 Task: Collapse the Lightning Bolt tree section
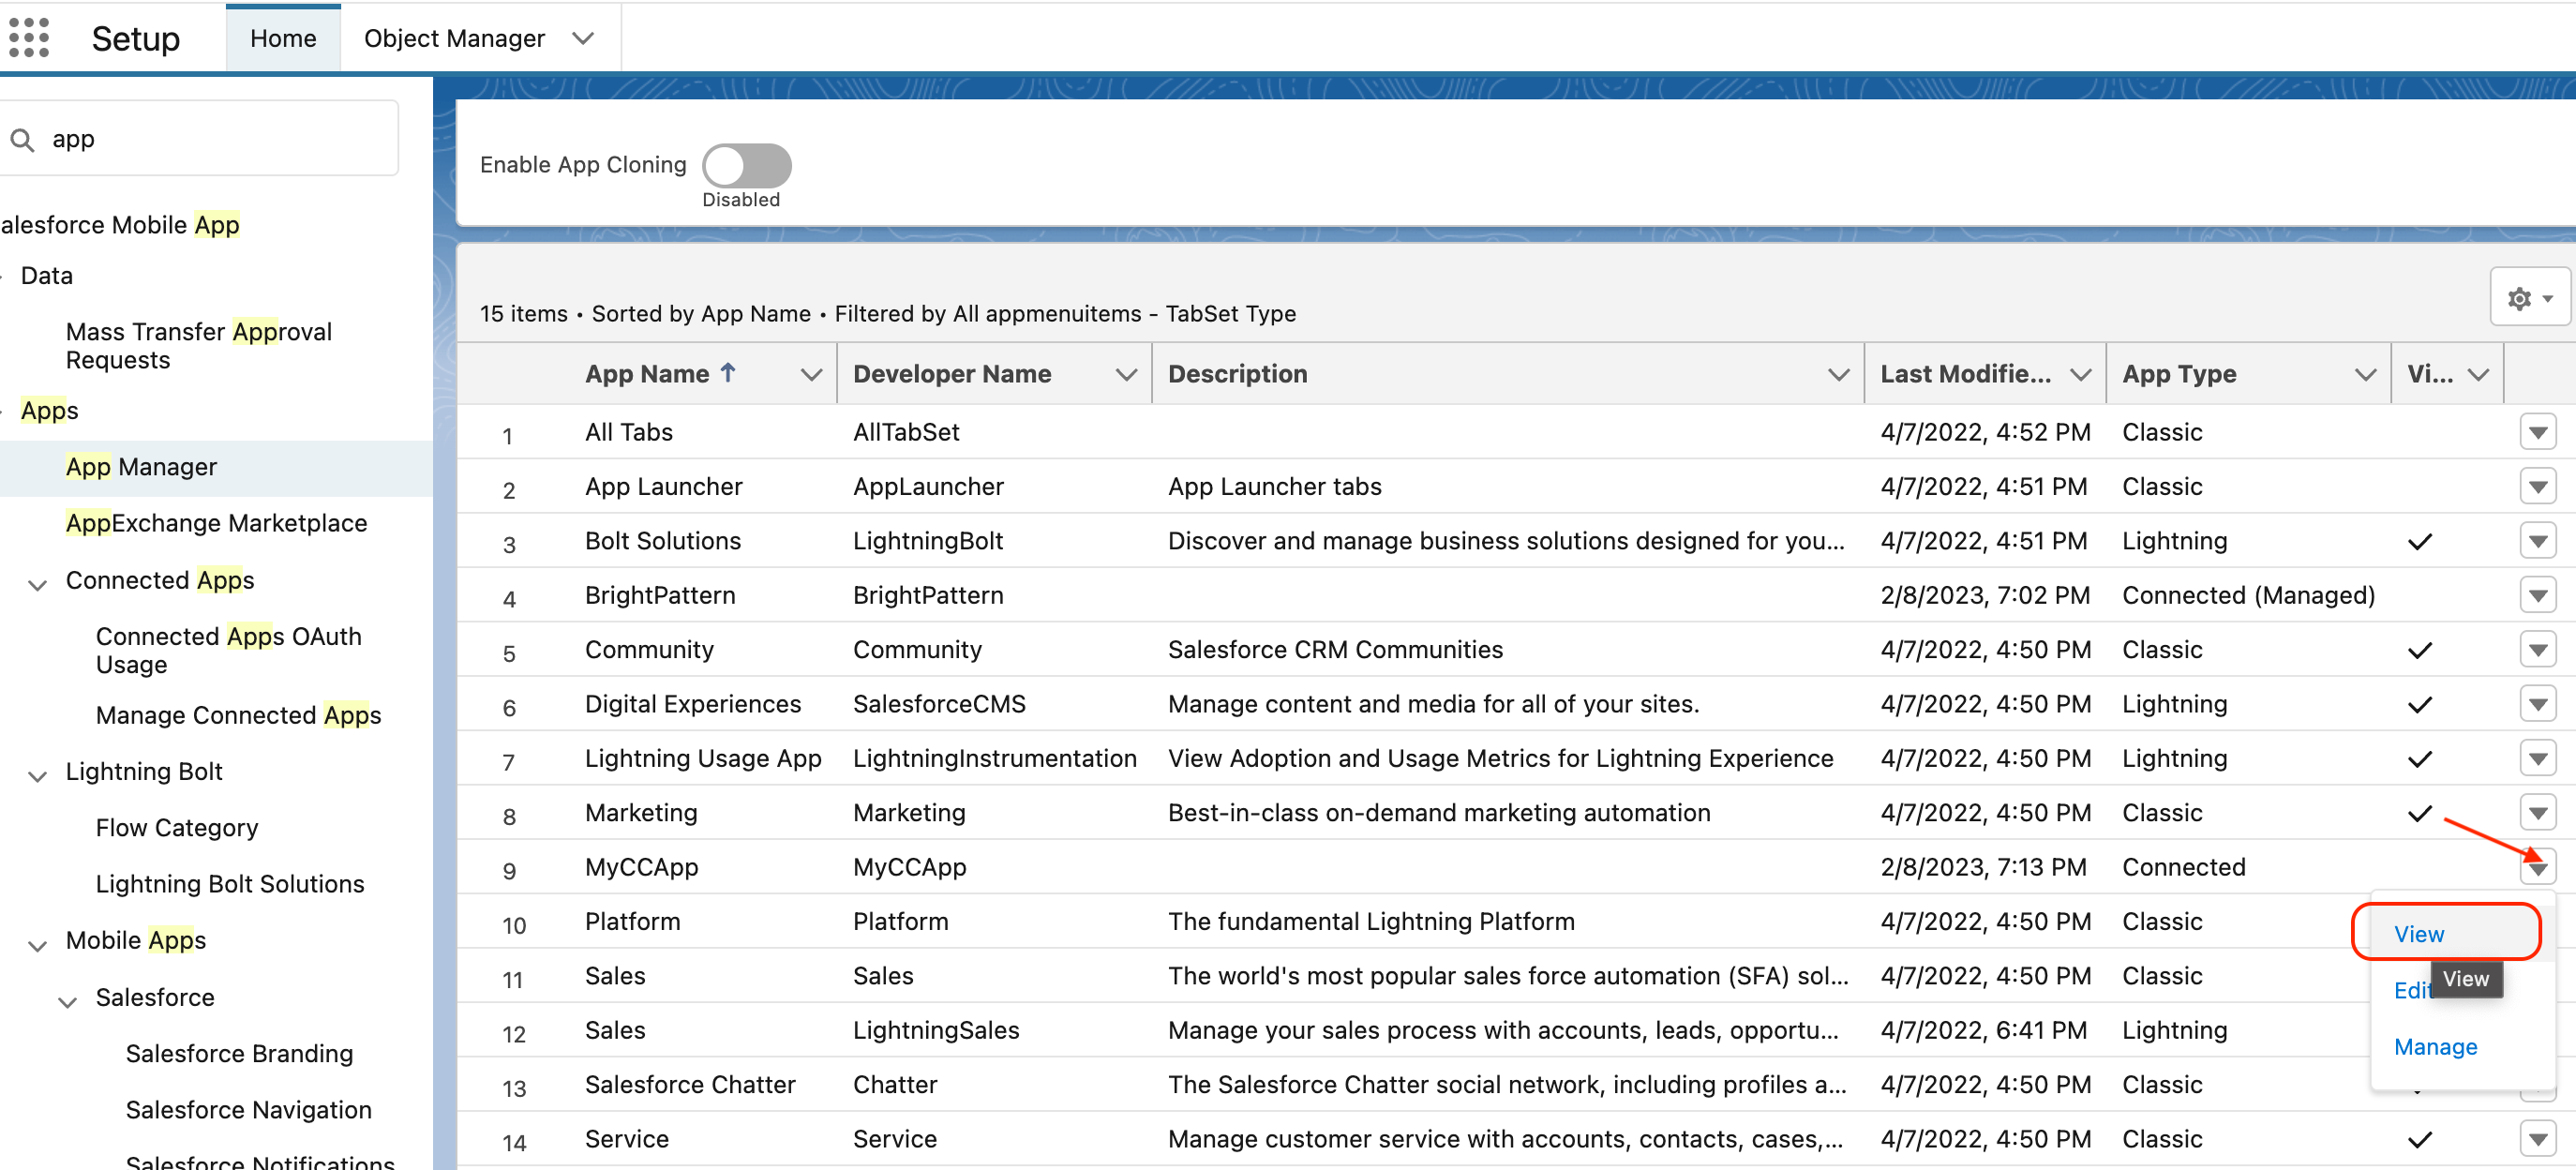click(37, 774)
